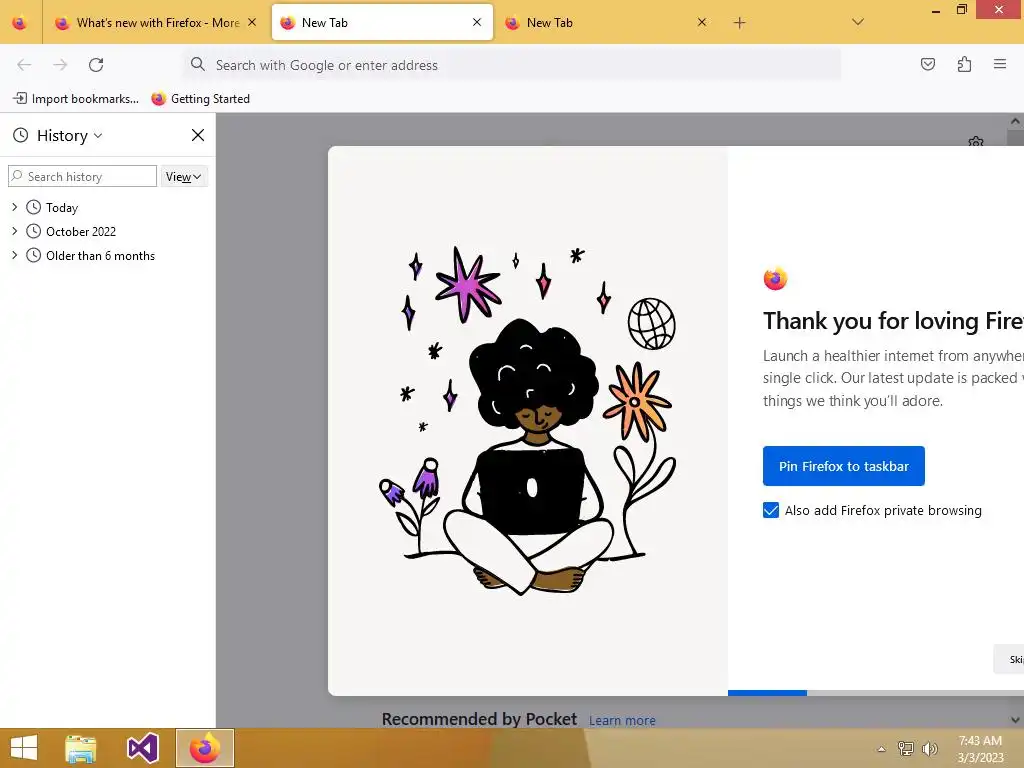Screen dimensions: 1024x768
Task: Open the volume speaker tray icon
Action: coord(929,748)
